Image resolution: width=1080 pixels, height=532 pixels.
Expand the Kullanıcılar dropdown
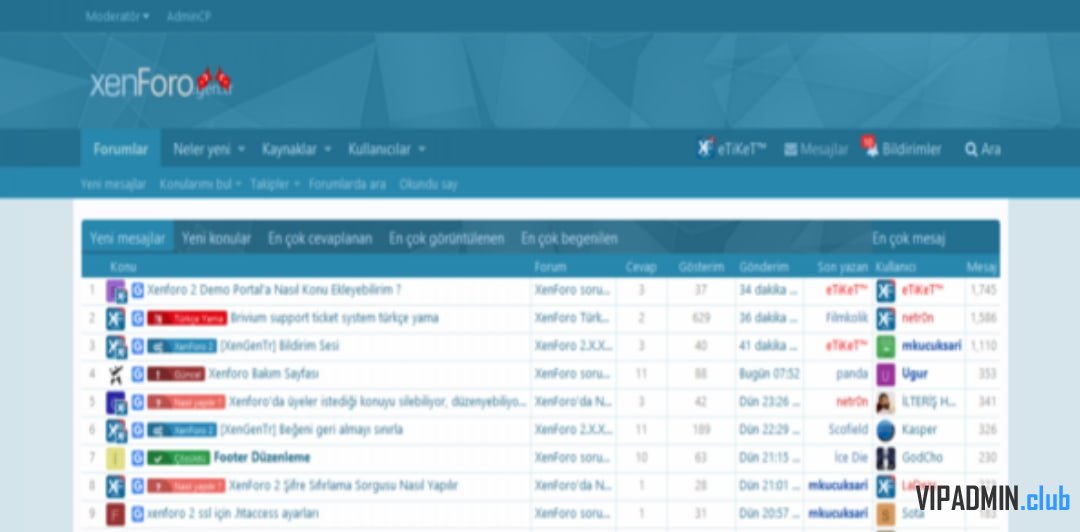click(386, 149)
